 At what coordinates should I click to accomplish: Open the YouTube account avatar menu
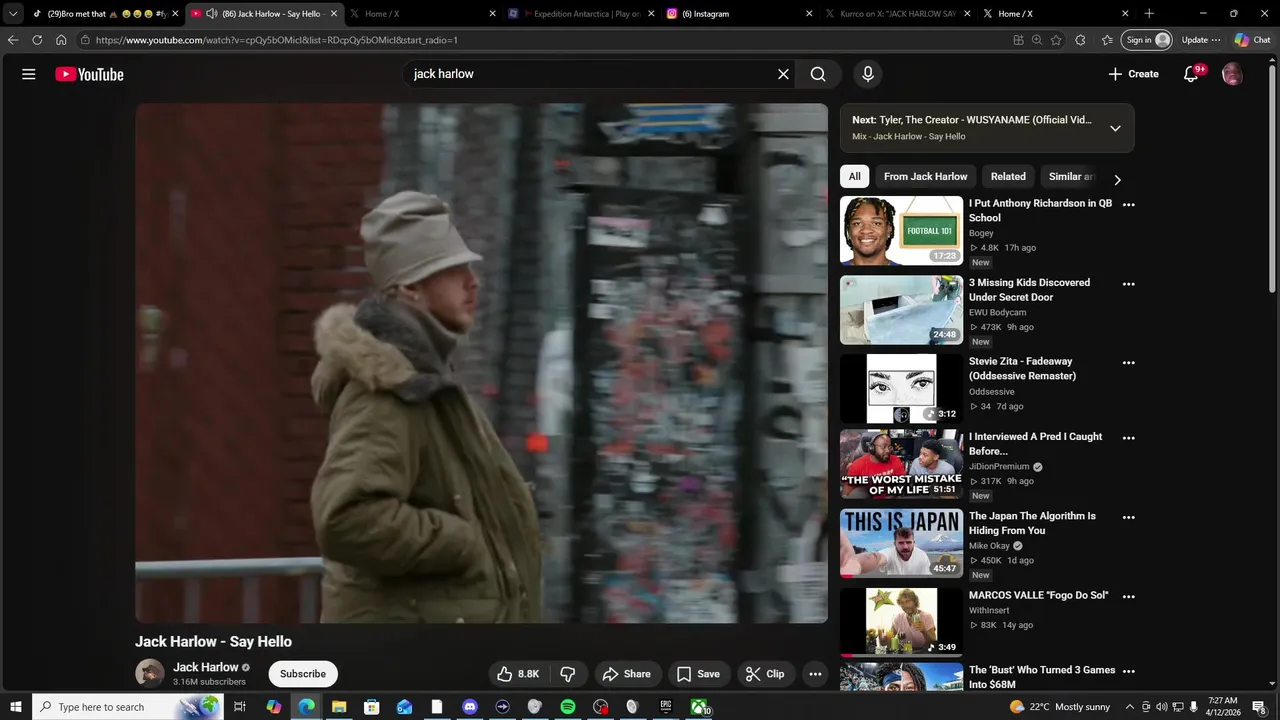[x=1232, y=74]
